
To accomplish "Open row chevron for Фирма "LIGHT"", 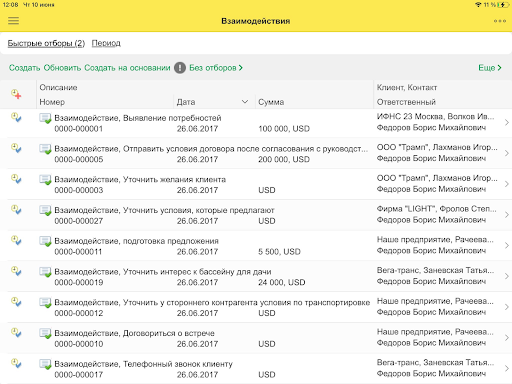I will tap(507, 215).
